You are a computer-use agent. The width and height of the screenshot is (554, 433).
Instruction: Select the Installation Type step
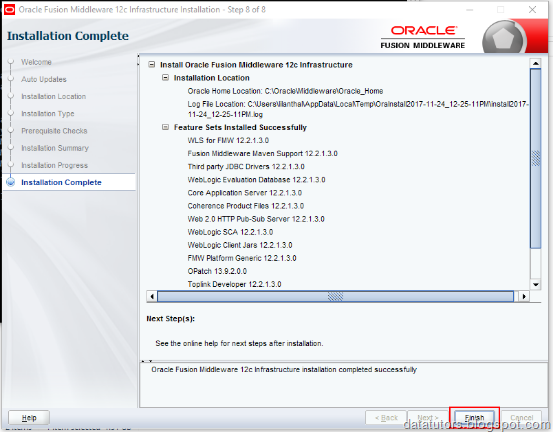tap(48, 114)
